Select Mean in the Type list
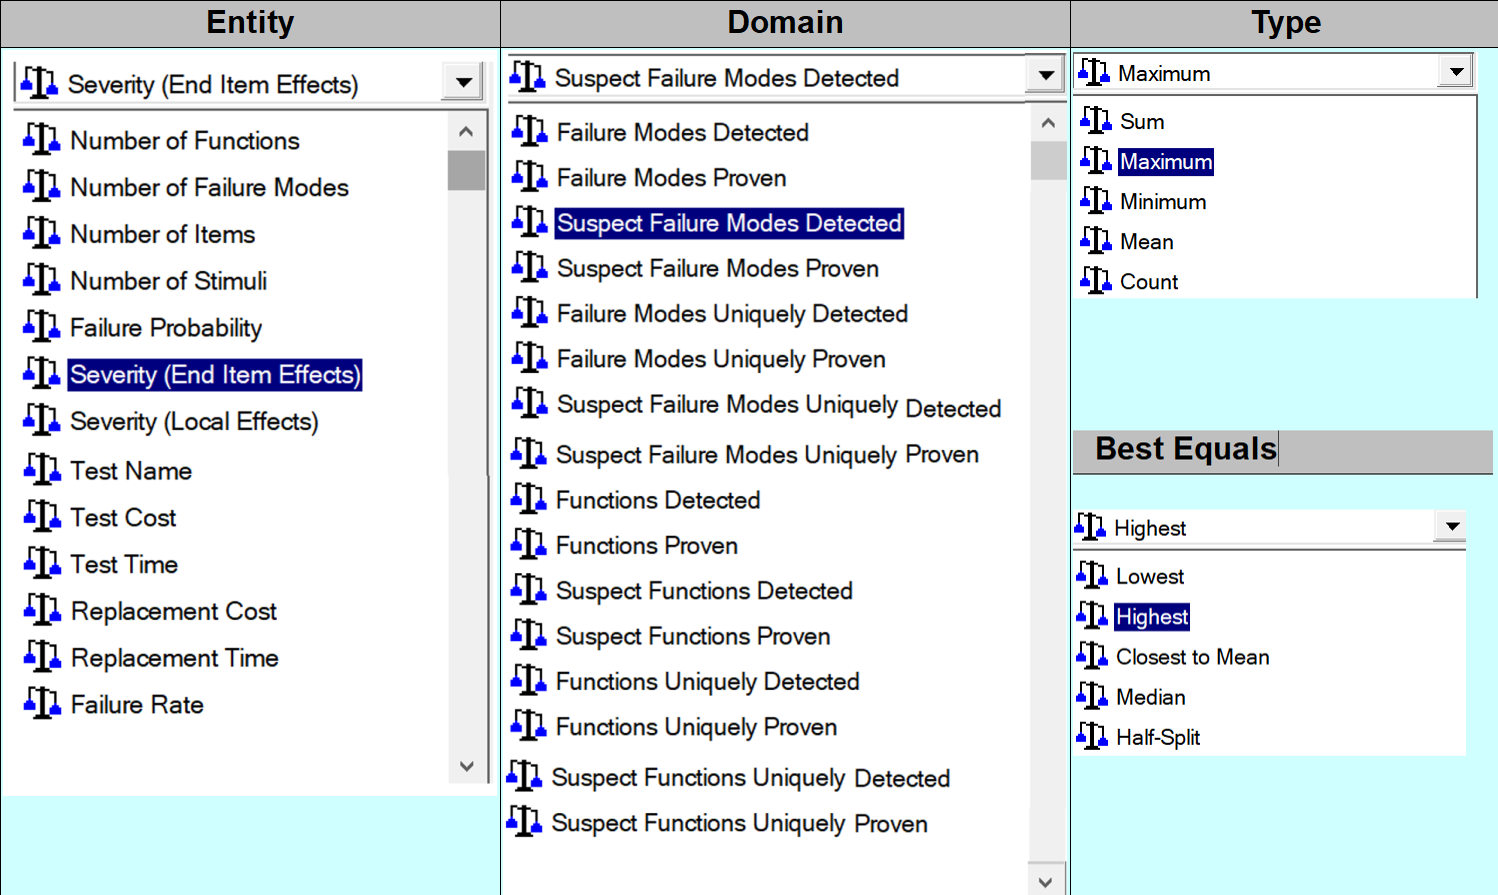 [x=1146, y=242]
